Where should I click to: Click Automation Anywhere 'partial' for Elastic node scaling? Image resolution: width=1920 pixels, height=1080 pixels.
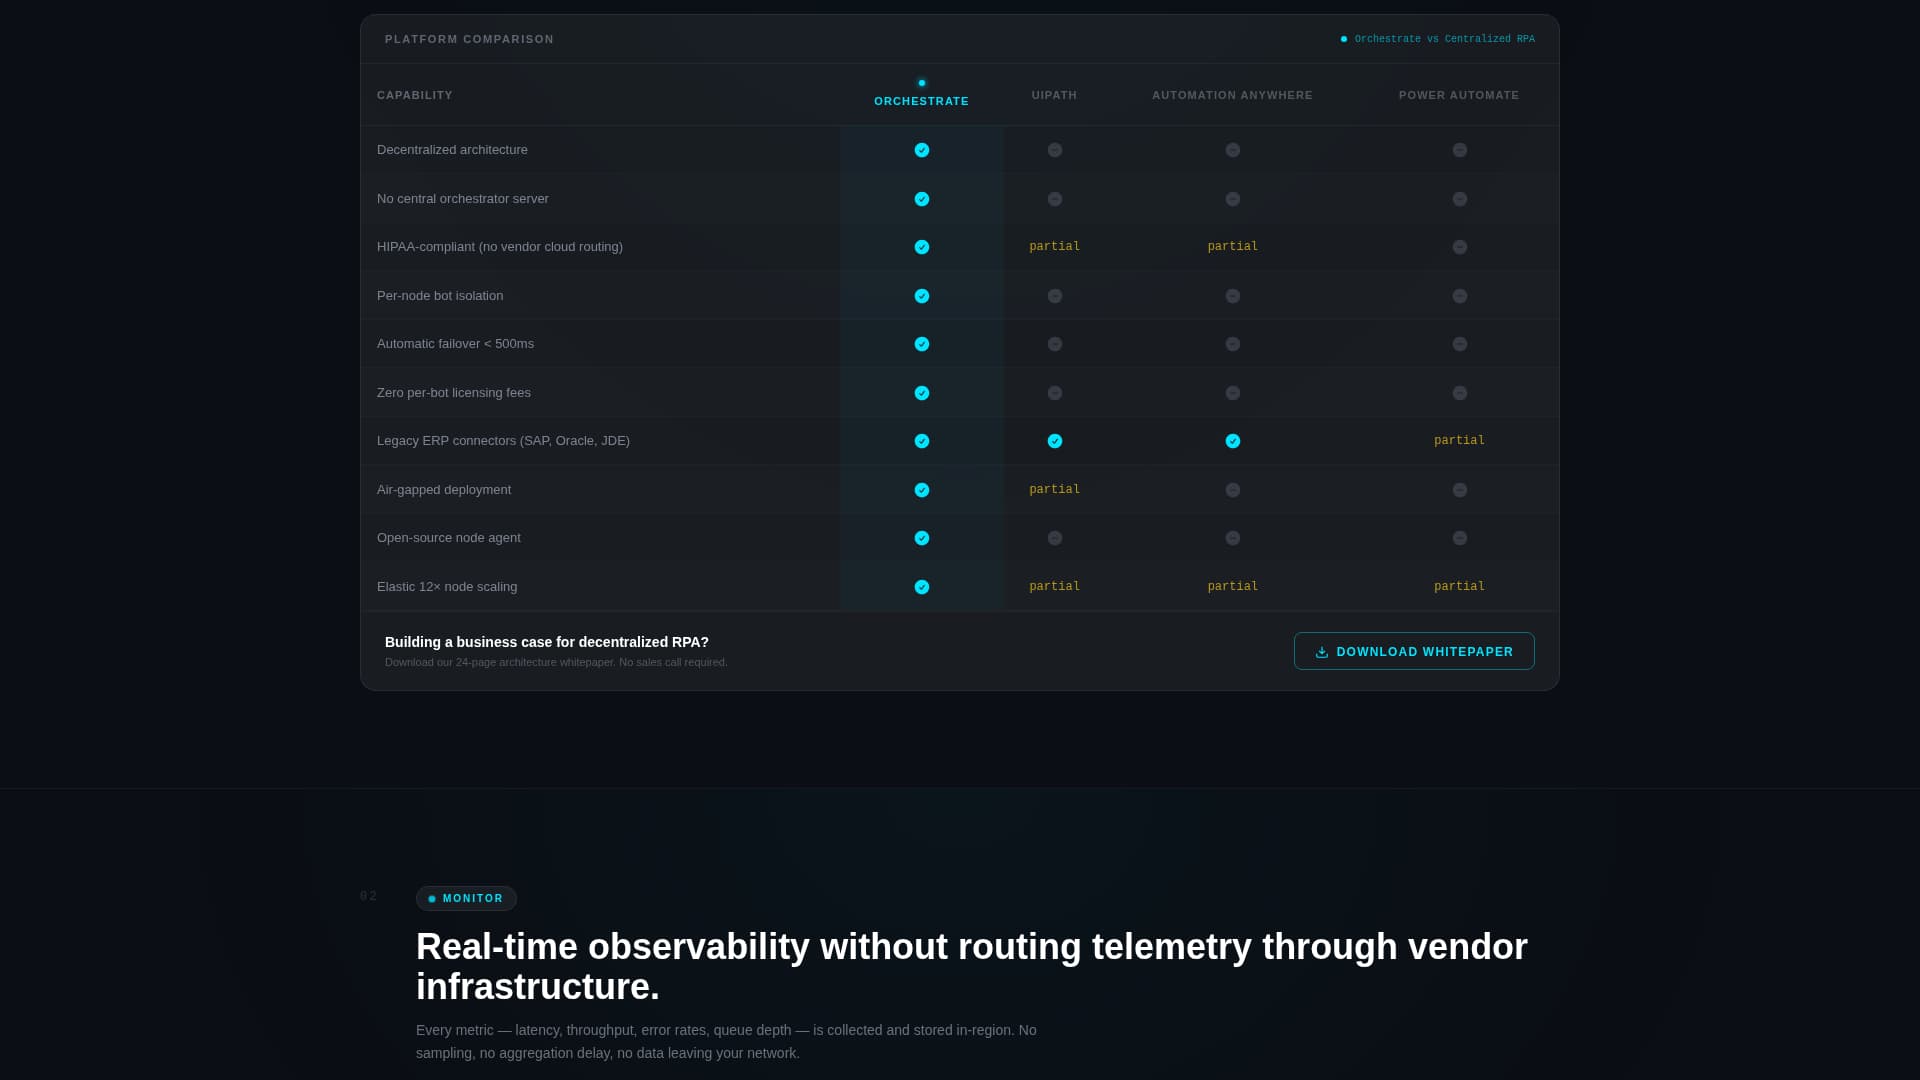point(1232,586)
